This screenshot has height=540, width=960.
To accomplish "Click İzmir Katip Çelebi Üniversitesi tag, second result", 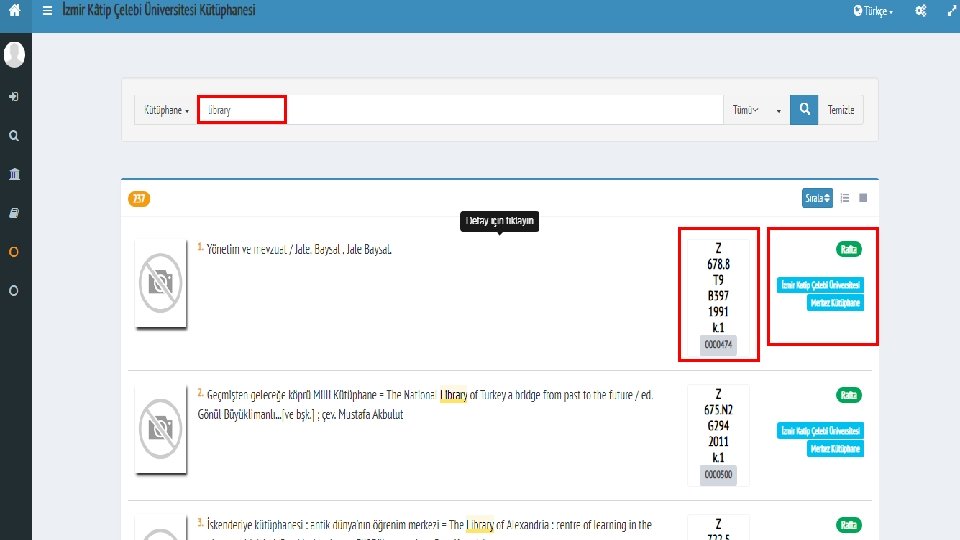I will click(x=820, y=430).
